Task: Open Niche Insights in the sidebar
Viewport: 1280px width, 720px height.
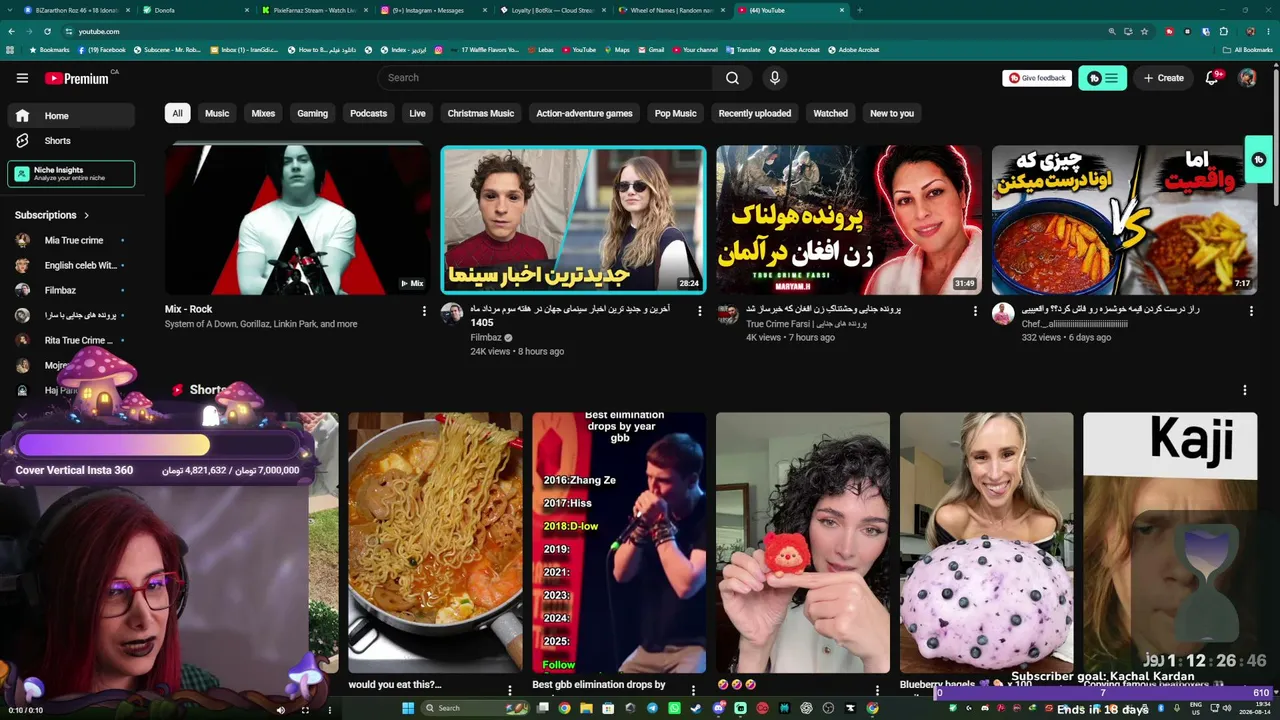Action: (x=71, y=174)
